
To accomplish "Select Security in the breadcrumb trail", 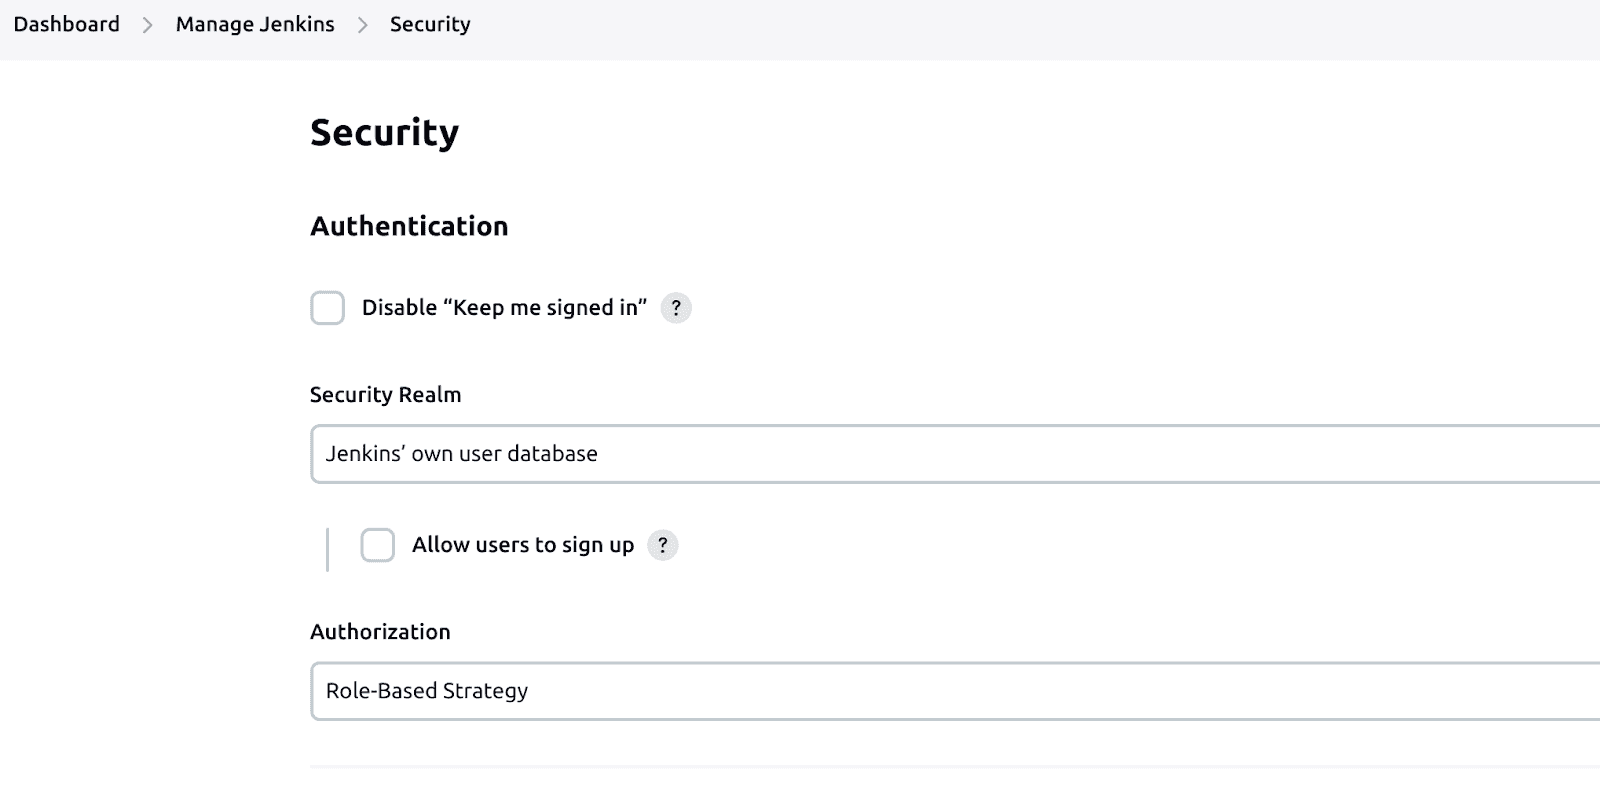I will click(x=430, y=23).
